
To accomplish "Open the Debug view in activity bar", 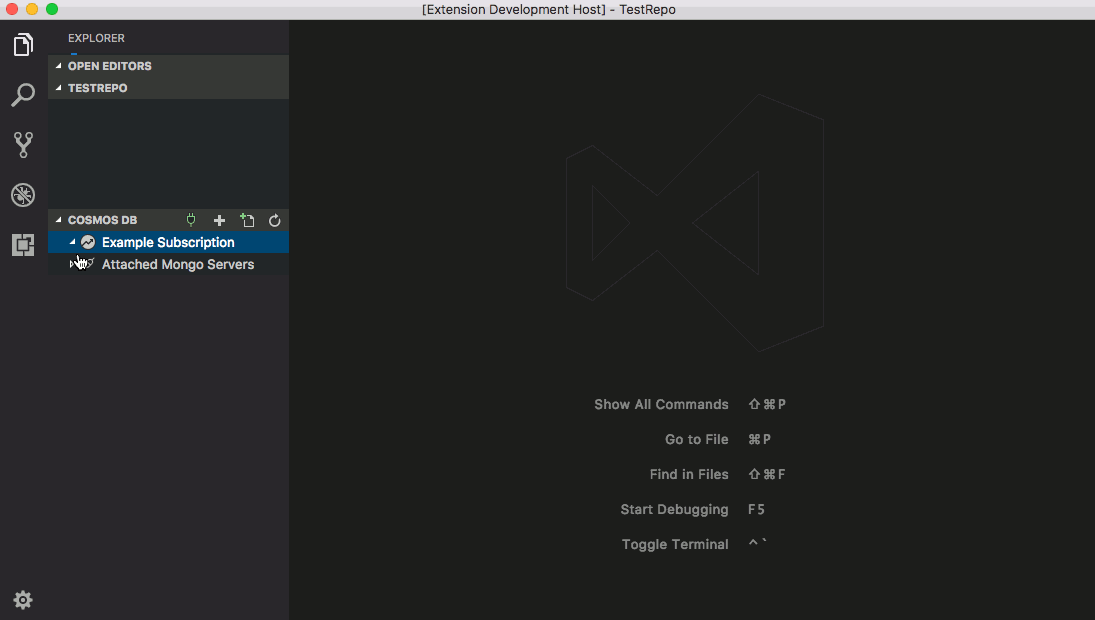I will (x=23, y=195).
